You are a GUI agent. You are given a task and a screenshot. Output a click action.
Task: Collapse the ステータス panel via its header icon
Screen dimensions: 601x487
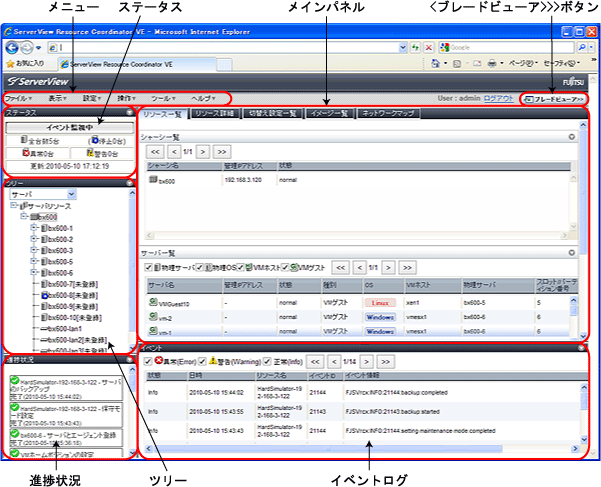click(x=130, y=112)
